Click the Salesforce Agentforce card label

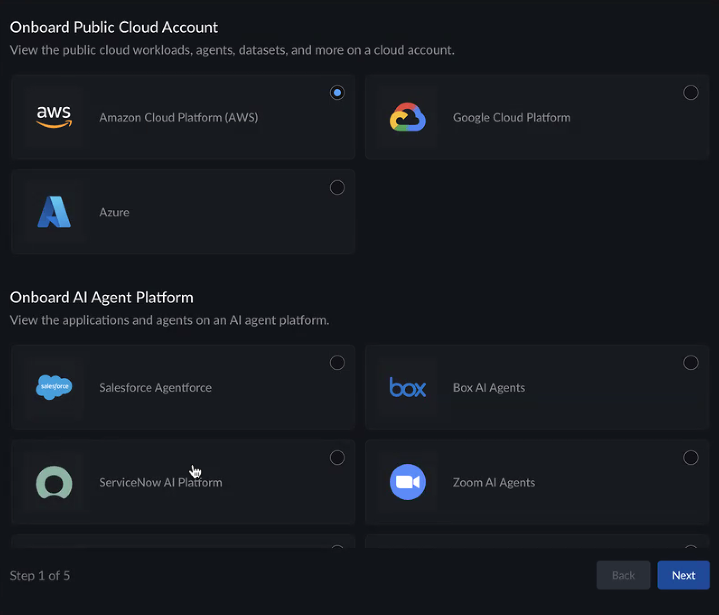pyautogui.click(x=155, y=387)
